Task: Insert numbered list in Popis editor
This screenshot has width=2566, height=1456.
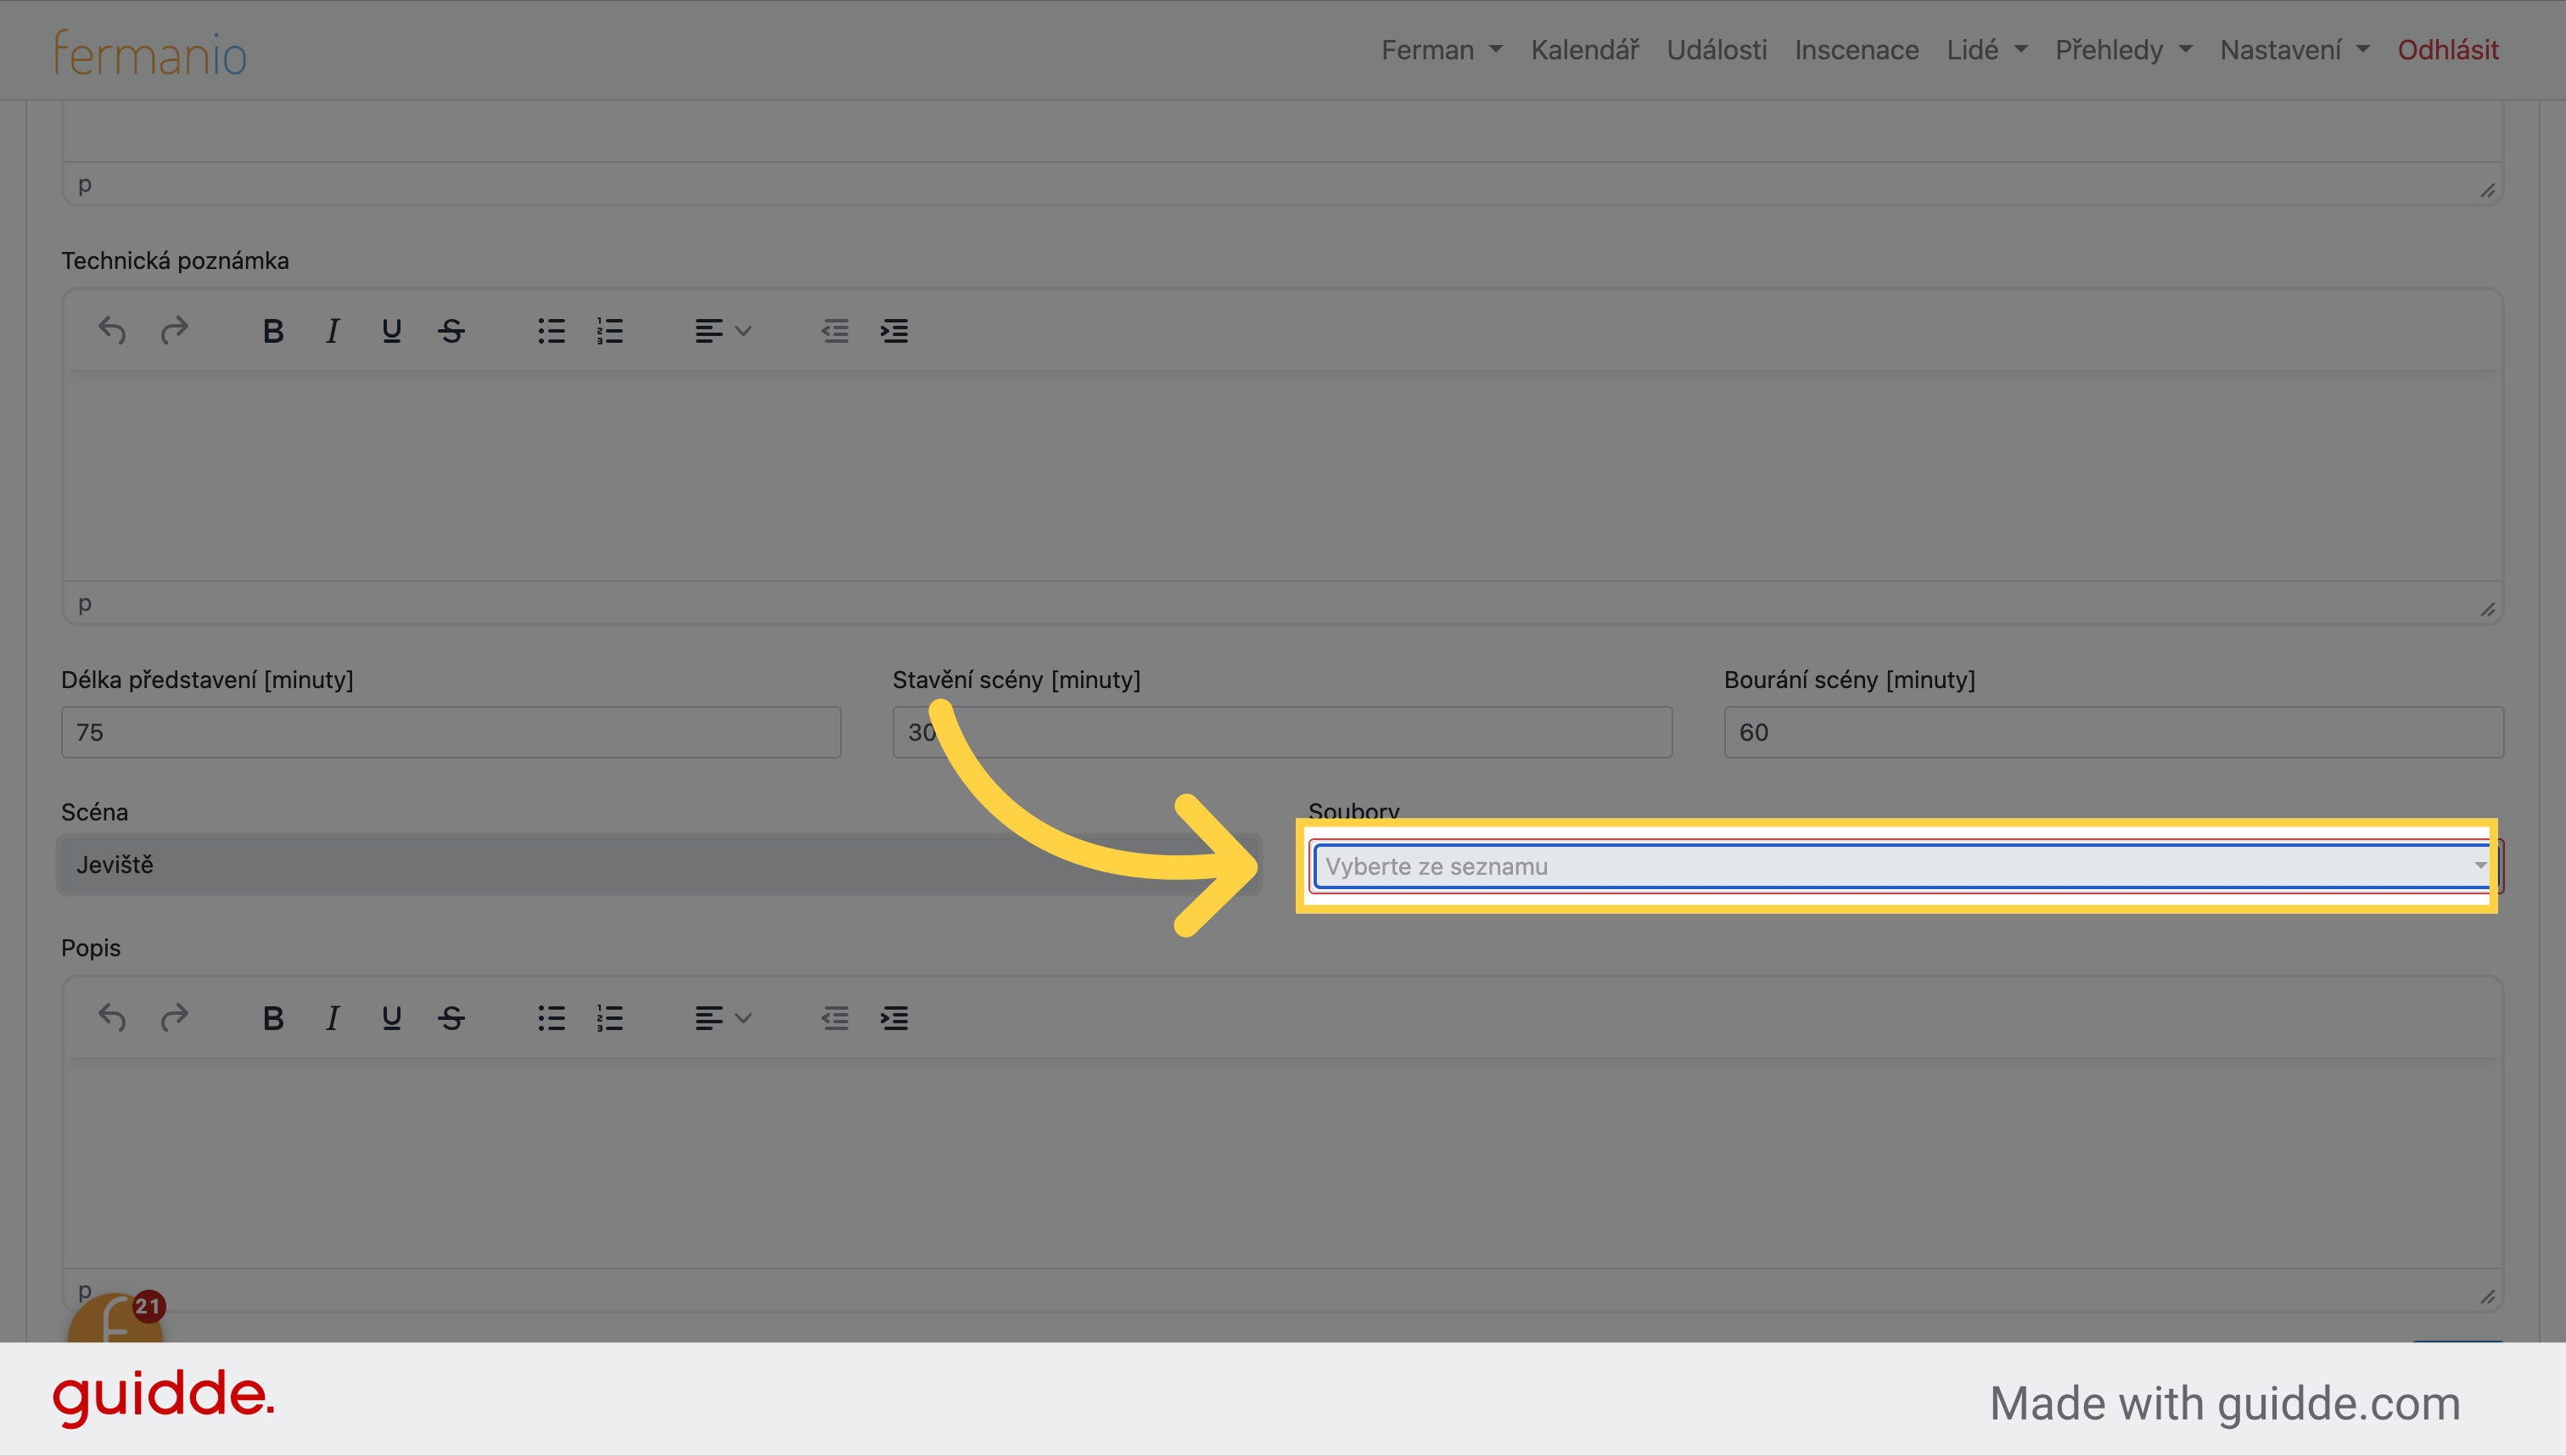Action: [x=610, y=1018]
